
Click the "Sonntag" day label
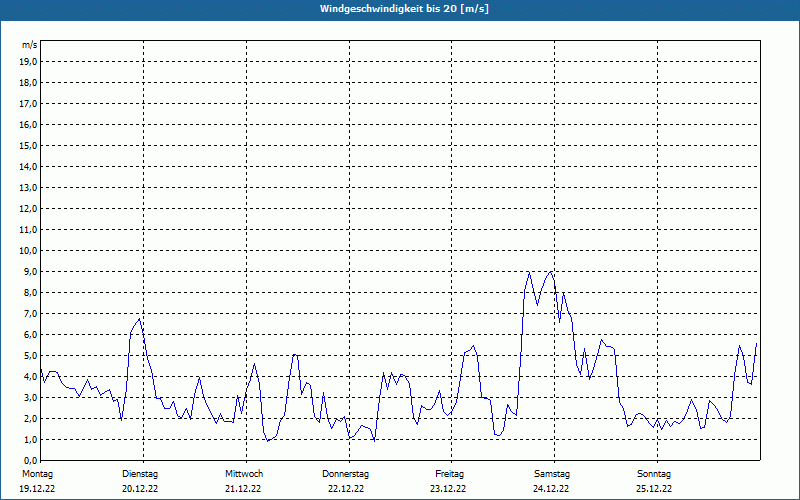pyautogui.click(x=654, y=474)
